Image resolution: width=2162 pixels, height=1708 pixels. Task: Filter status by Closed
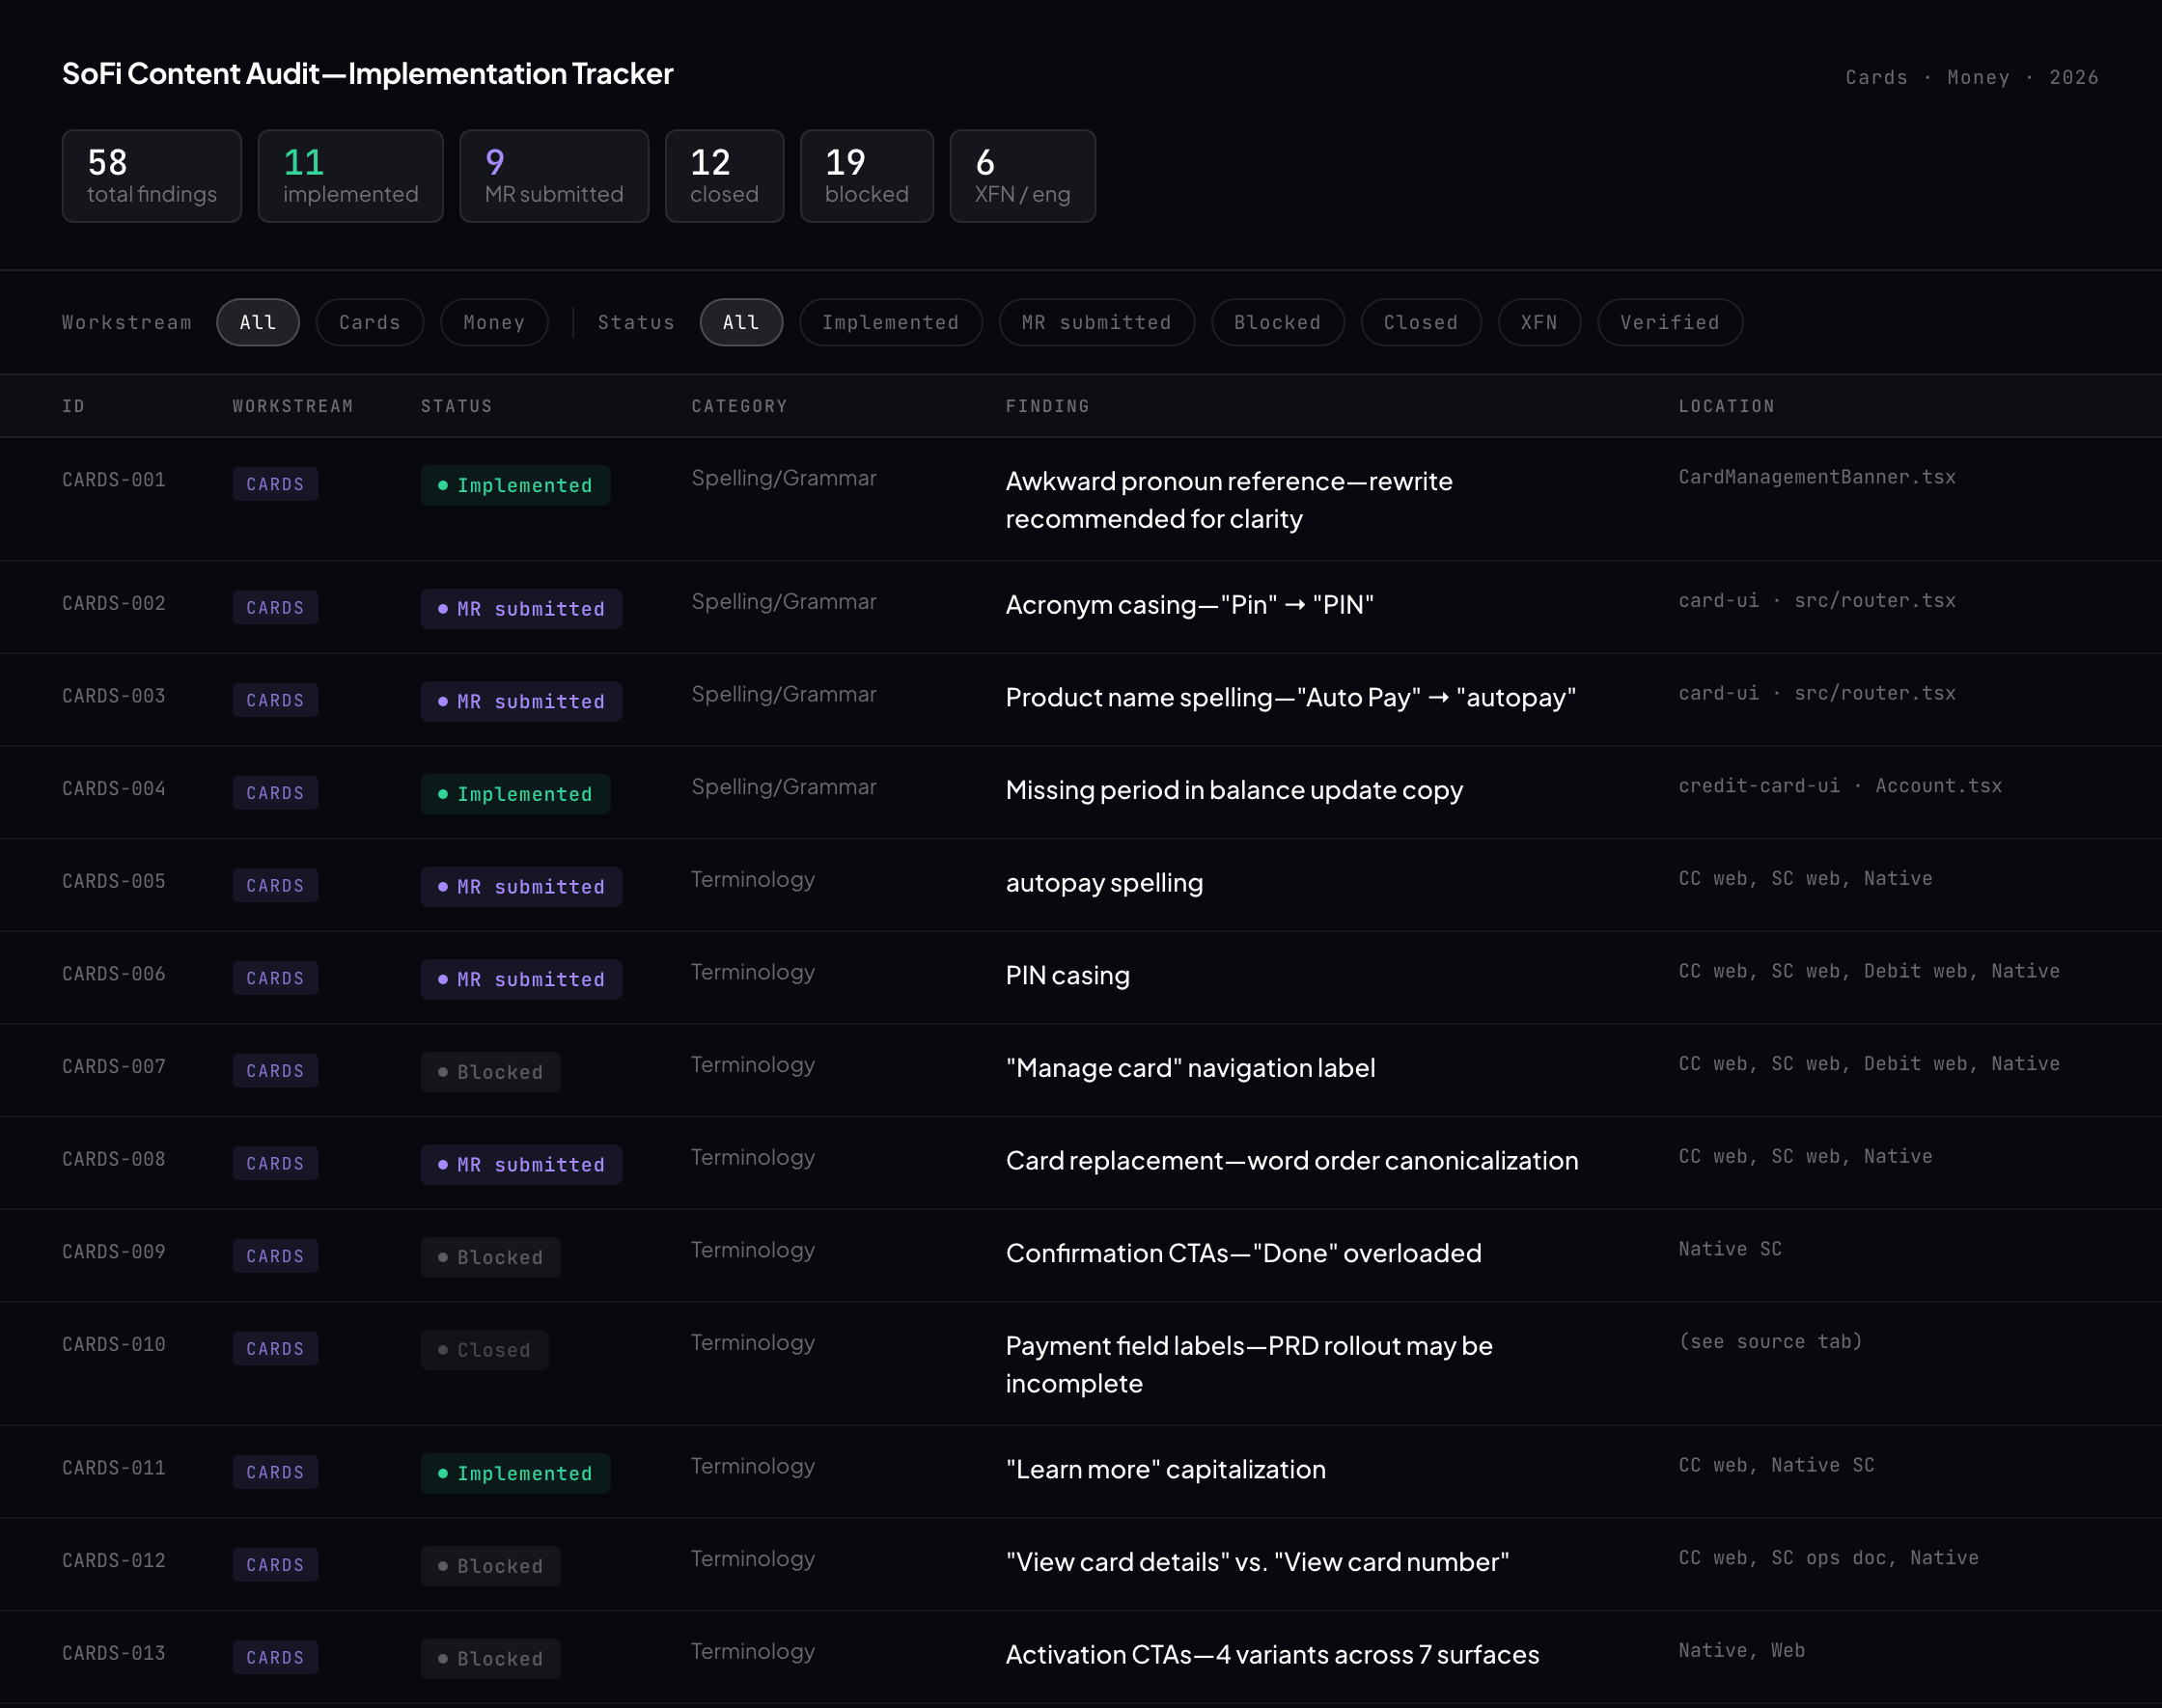coord(1421,322)
